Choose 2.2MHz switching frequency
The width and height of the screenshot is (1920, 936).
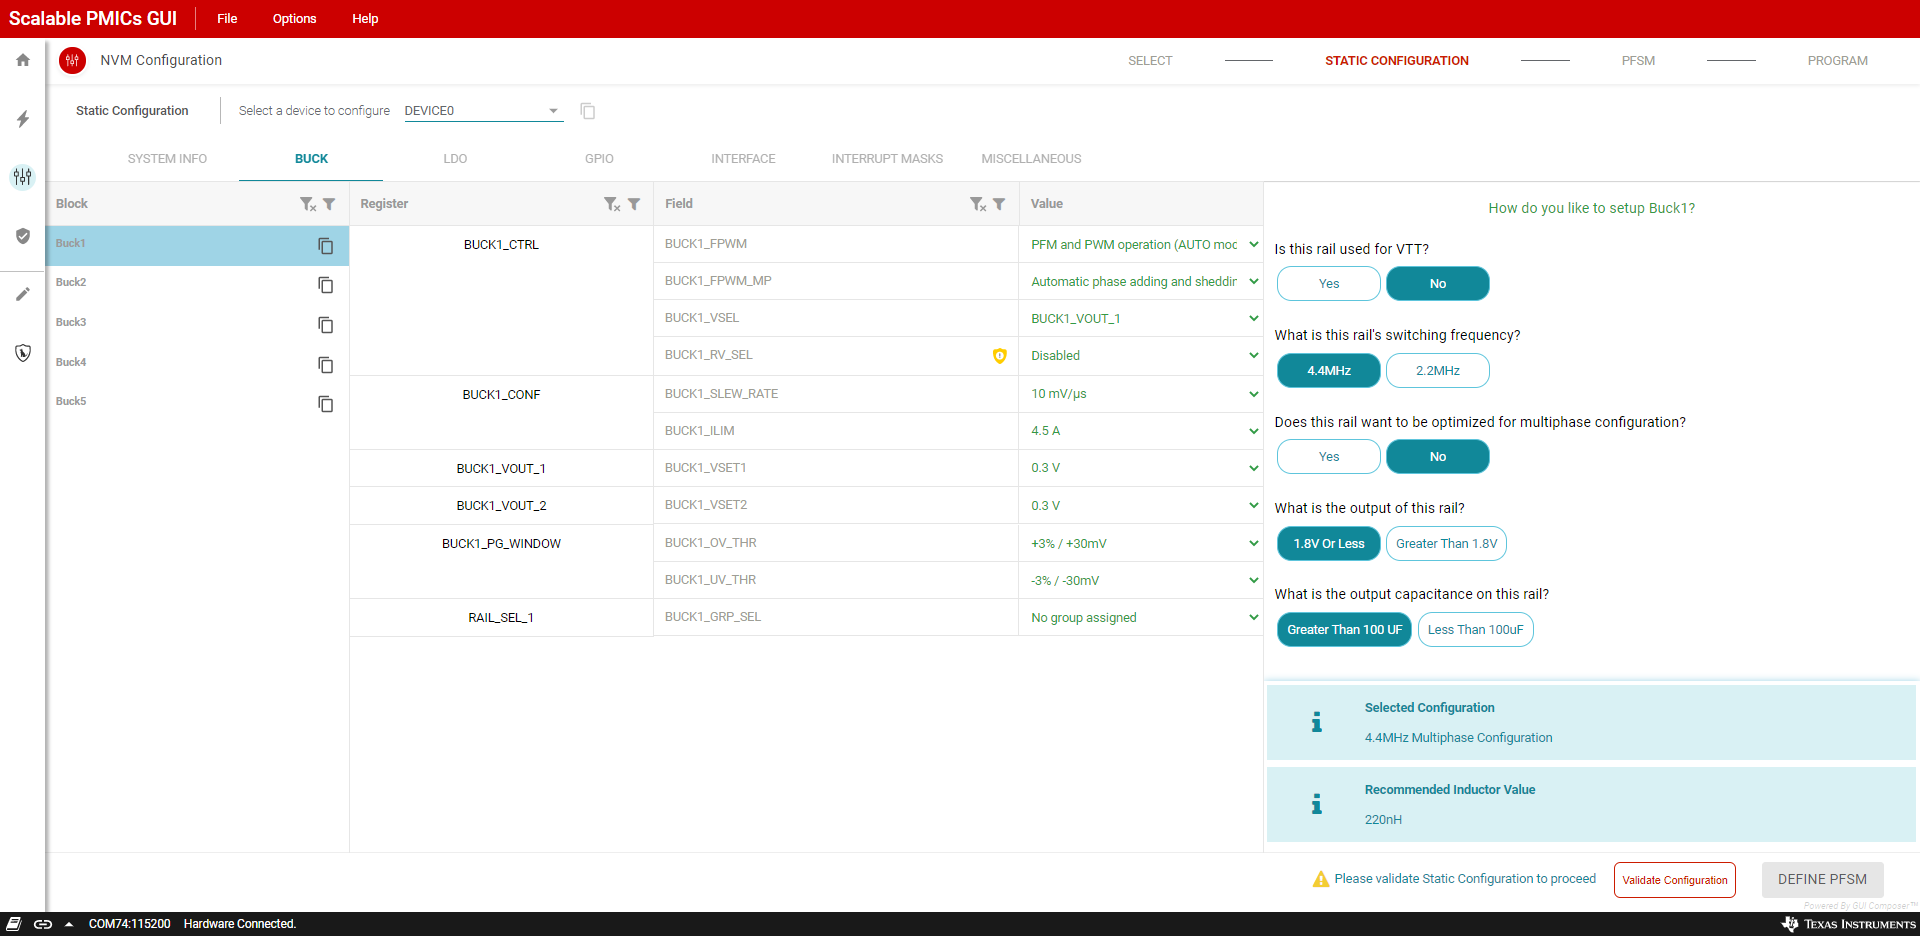1437,371
